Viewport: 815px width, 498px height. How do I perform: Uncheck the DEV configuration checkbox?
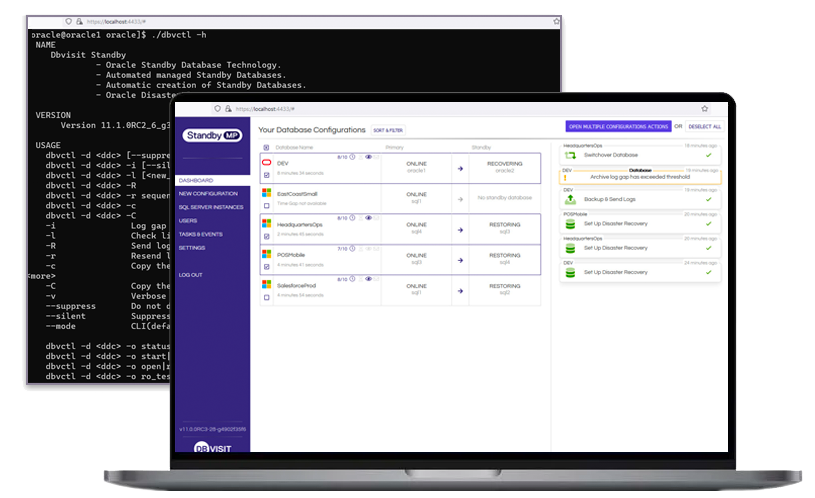[267, 175]
